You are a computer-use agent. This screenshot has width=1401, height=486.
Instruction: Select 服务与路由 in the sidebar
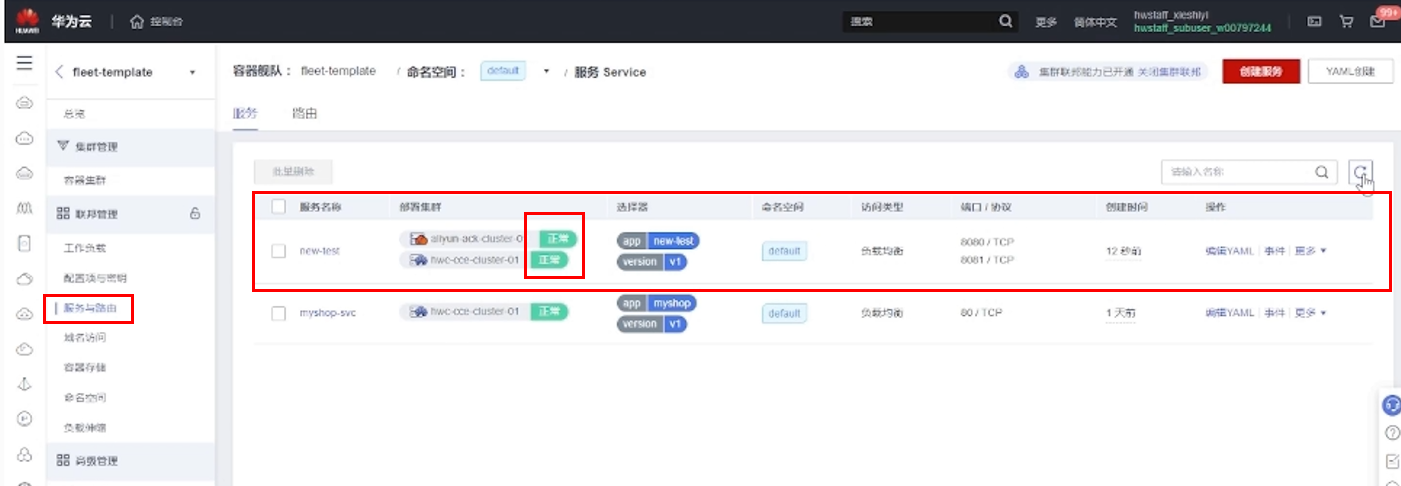tap(90, 308)
